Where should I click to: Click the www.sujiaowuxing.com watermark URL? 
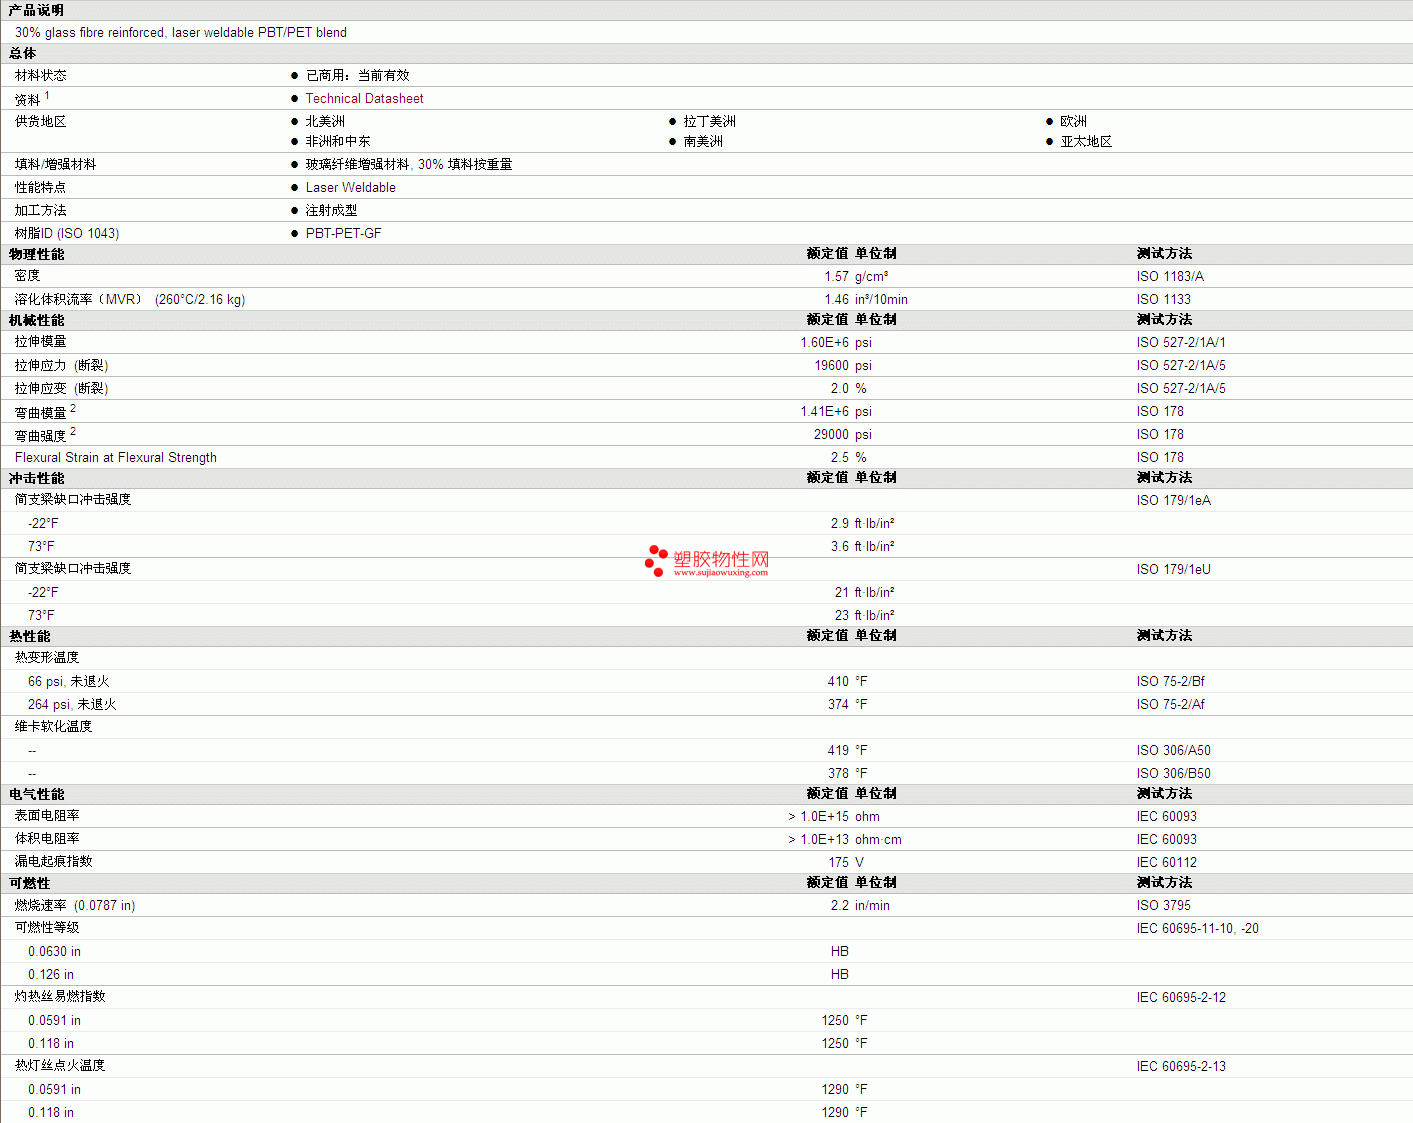tap(720, 573)
